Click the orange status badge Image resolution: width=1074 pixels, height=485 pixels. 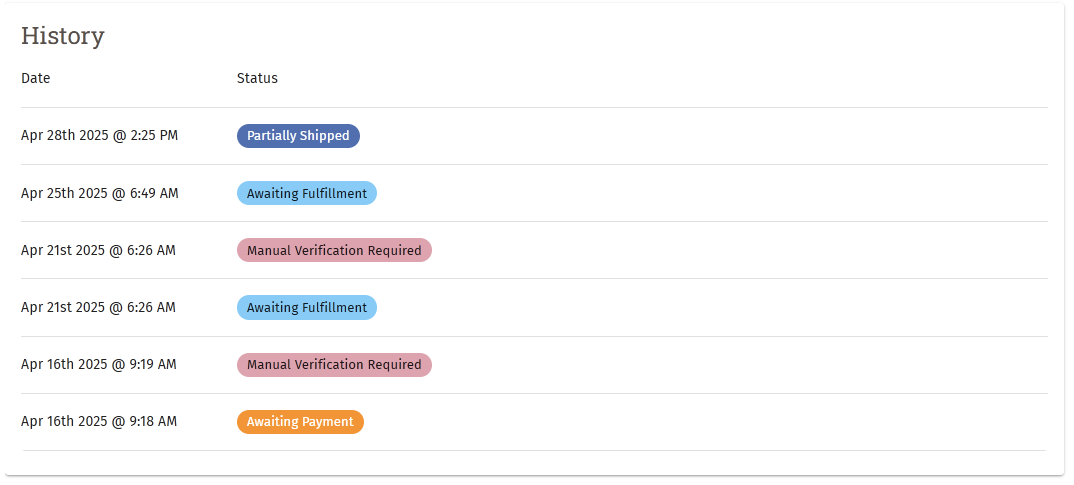(x=300, y=422)
